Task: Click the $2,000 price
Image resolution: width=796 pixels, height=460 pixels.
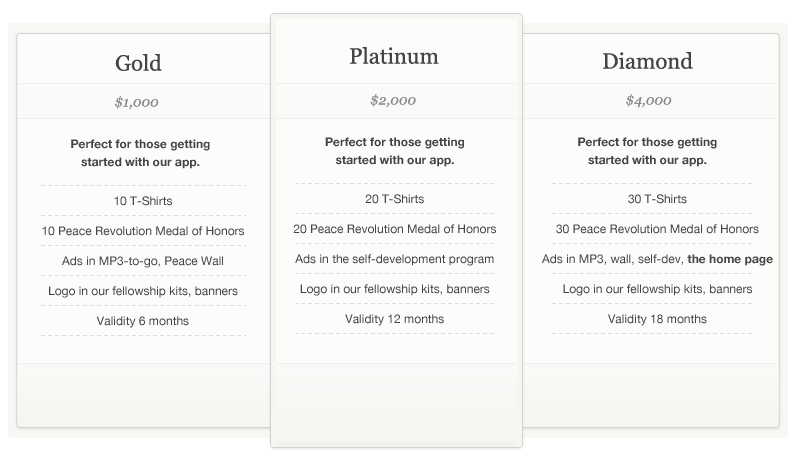Action: [x=393, y=100]
